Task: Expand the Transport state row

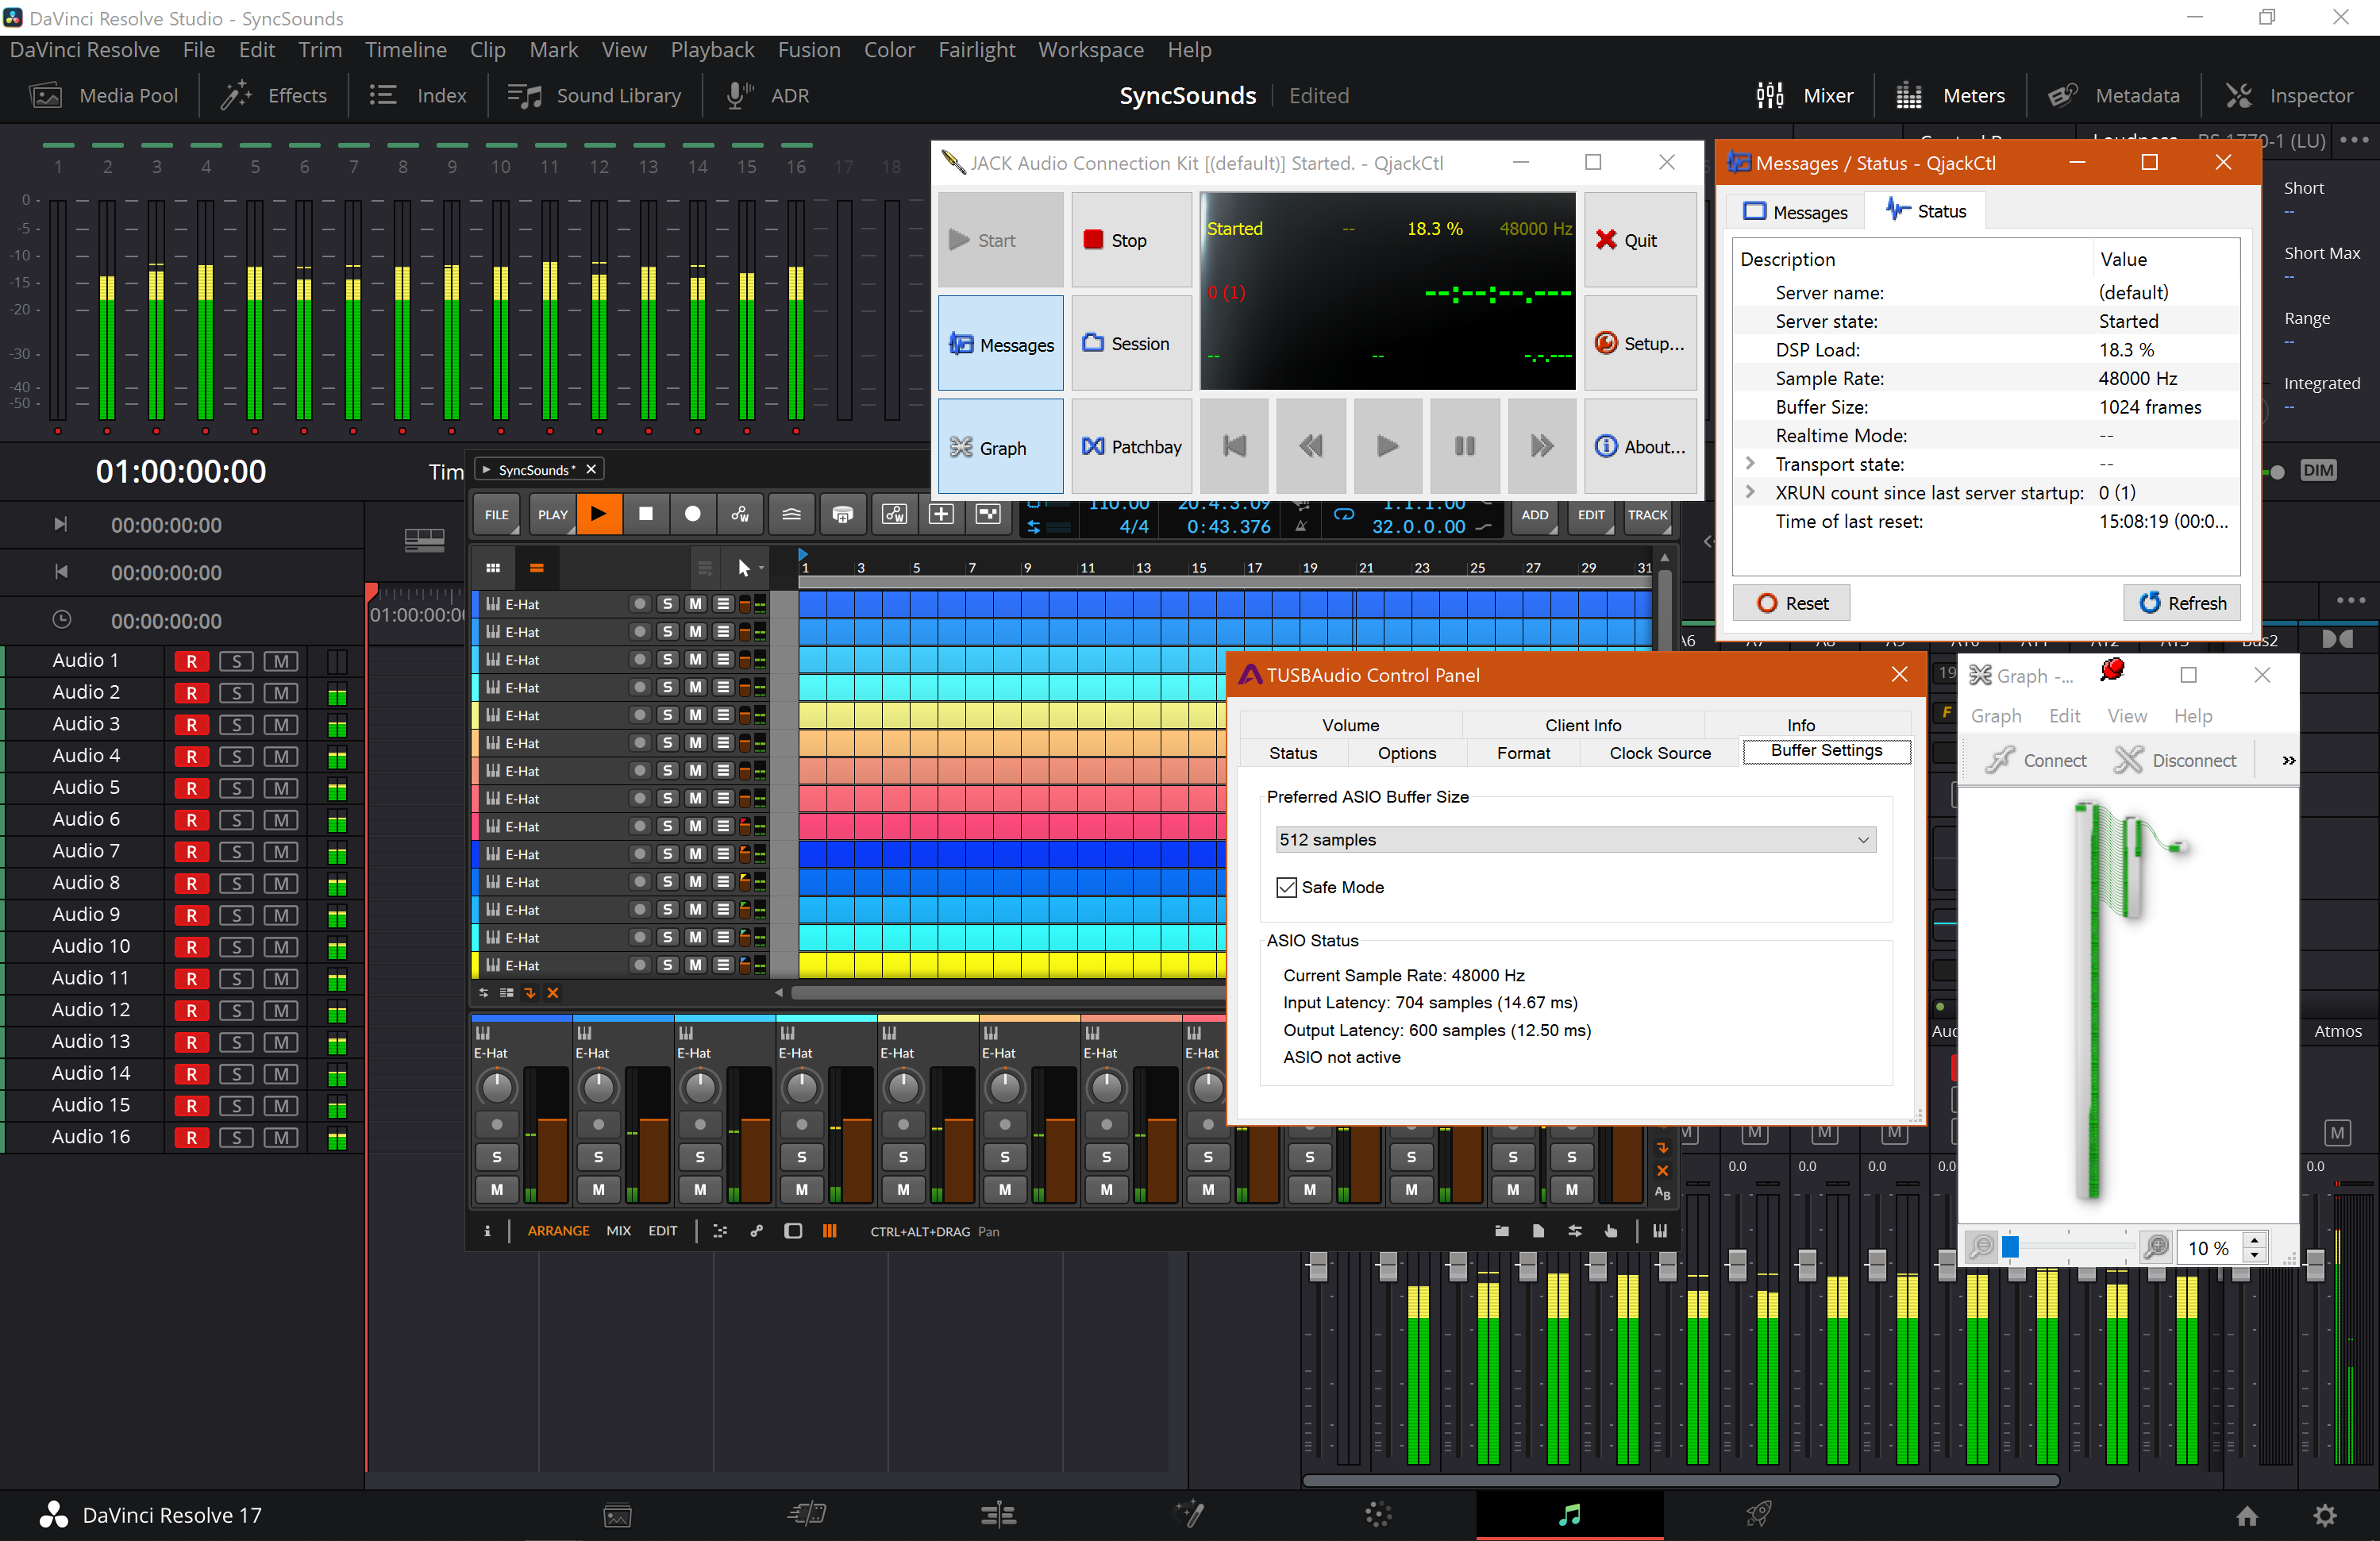Action: pyautogui.click(x=1750, y=464)
